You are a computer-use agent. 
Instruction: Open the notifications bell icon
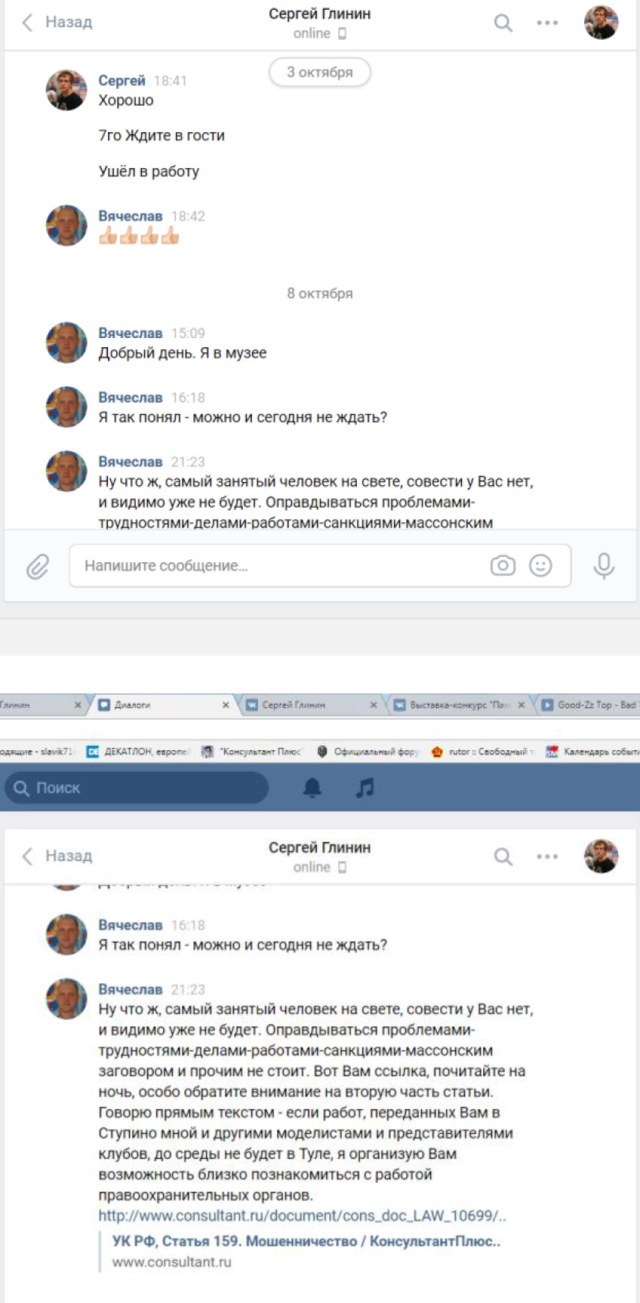tap(313, 789)
